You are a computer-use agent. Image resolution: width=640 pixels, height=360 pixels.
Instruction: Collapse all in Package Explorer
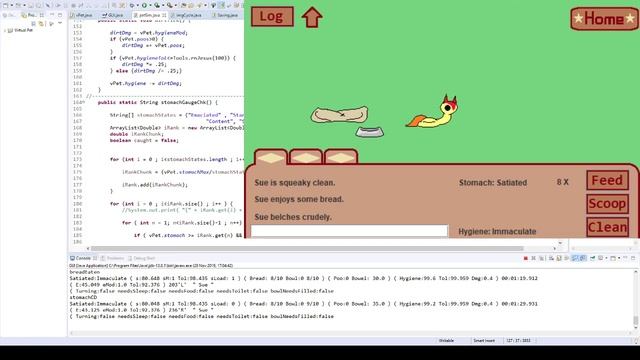pos(33,24)
